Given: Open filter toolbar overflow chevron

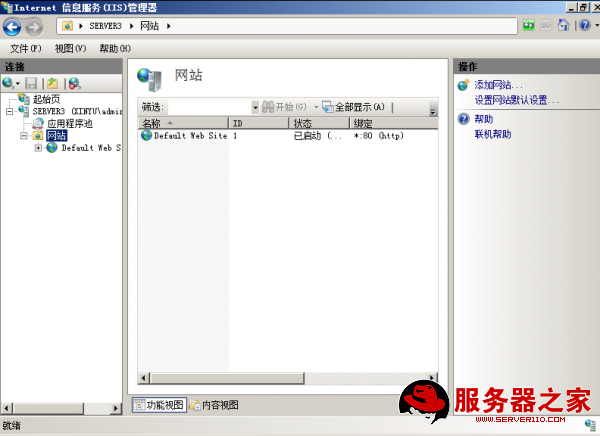Looking at the screenshot, I should pos(433,109).
